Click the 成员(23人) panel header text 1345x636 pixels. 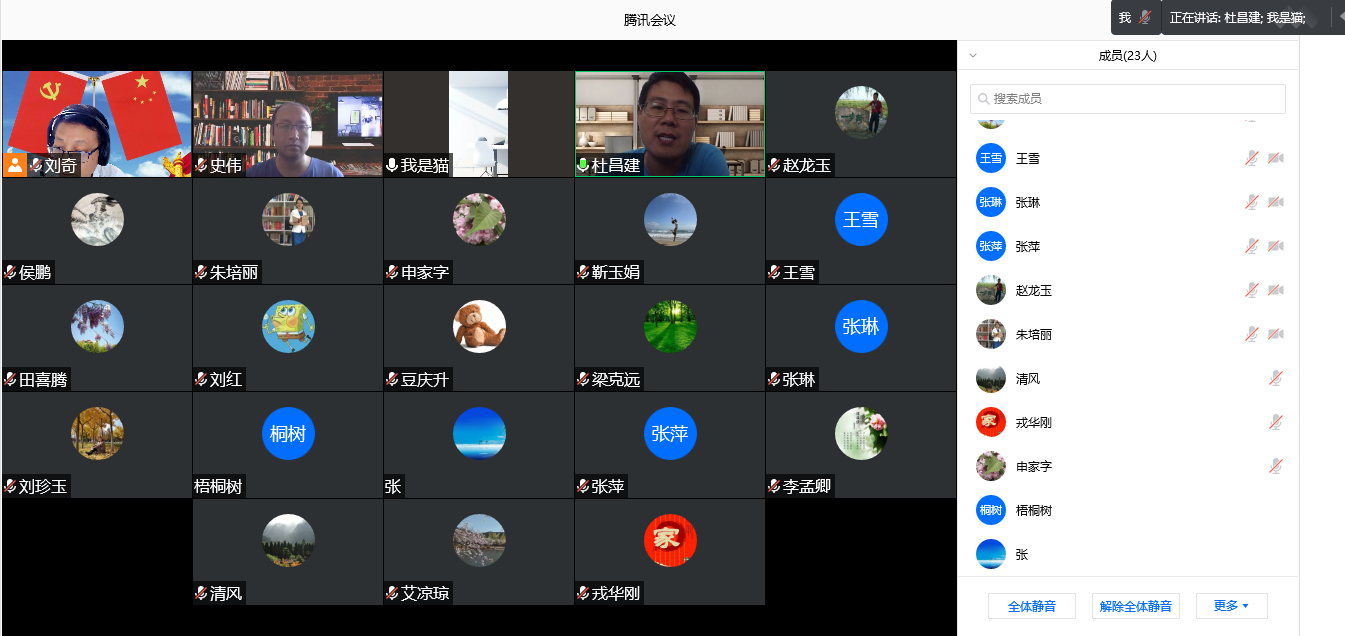tap(1127, 56)
